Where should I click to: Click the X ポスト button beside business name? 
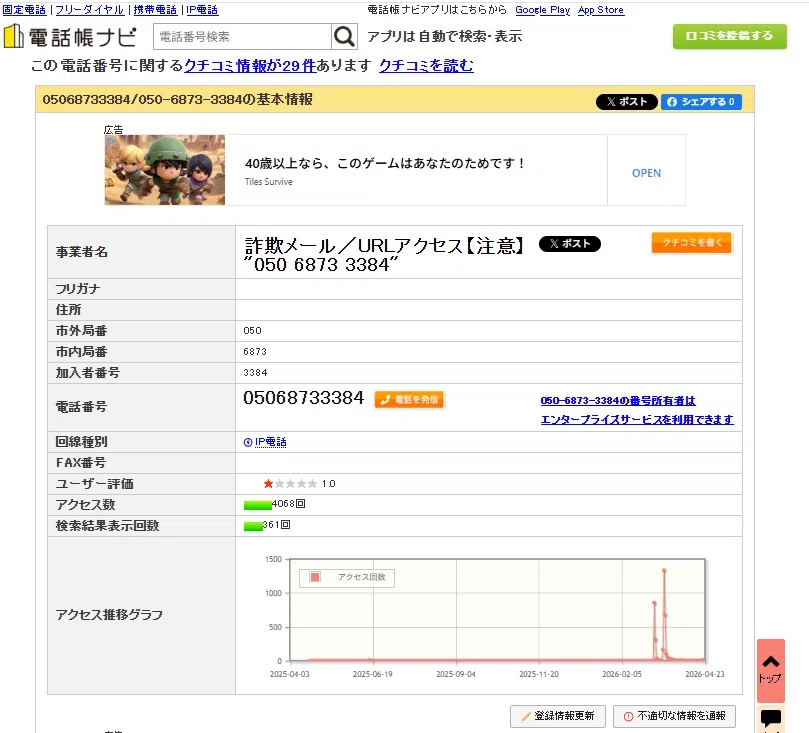tap(570, 243)
